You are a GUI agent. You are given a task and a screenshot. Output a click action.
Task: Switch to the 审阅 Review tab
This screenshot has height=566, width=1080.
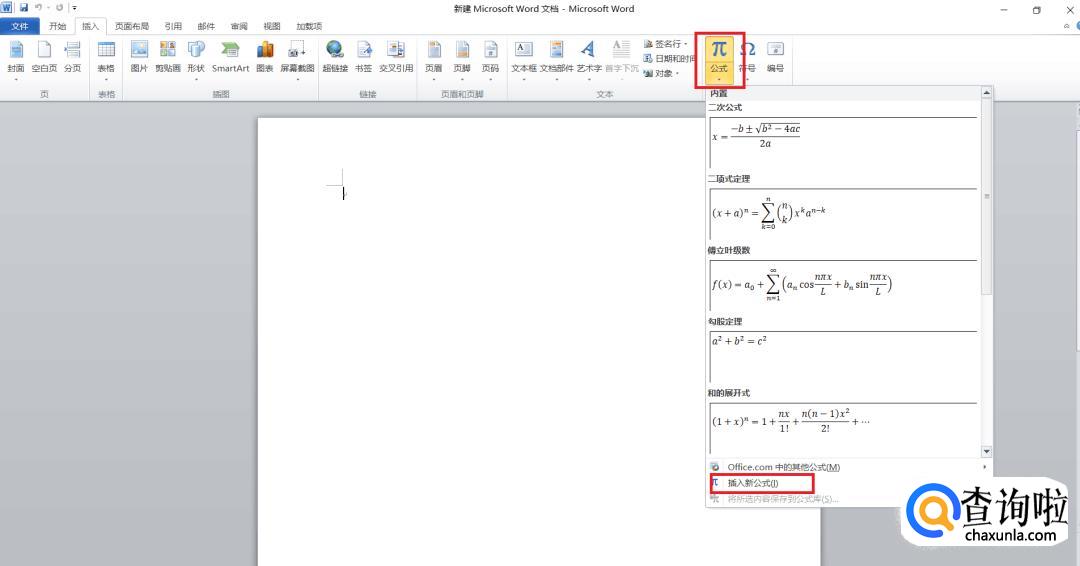coord(239,26)
